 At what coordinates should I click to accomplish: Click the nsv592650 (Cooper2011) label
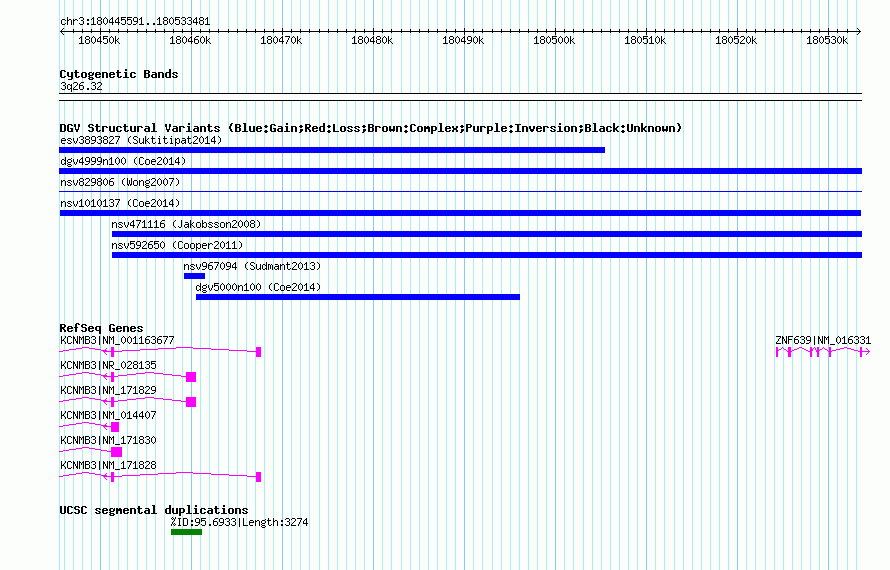(x=177, y=245)
